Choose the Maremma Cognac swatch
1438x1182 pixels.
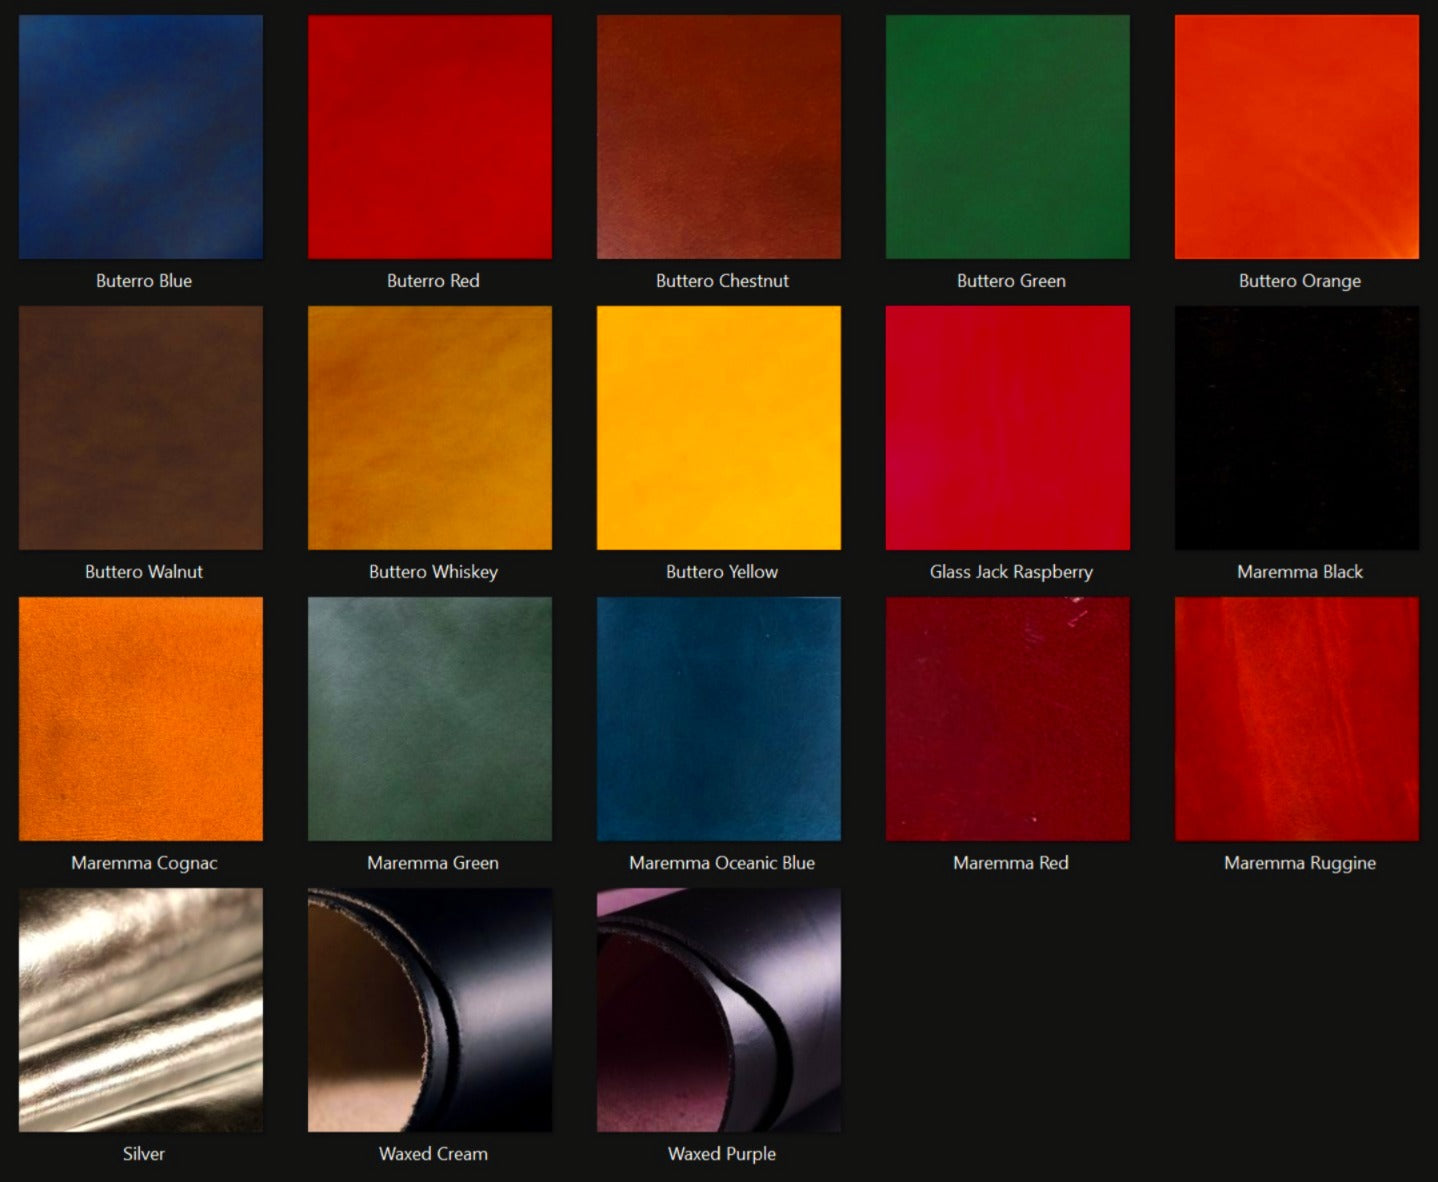141,719
